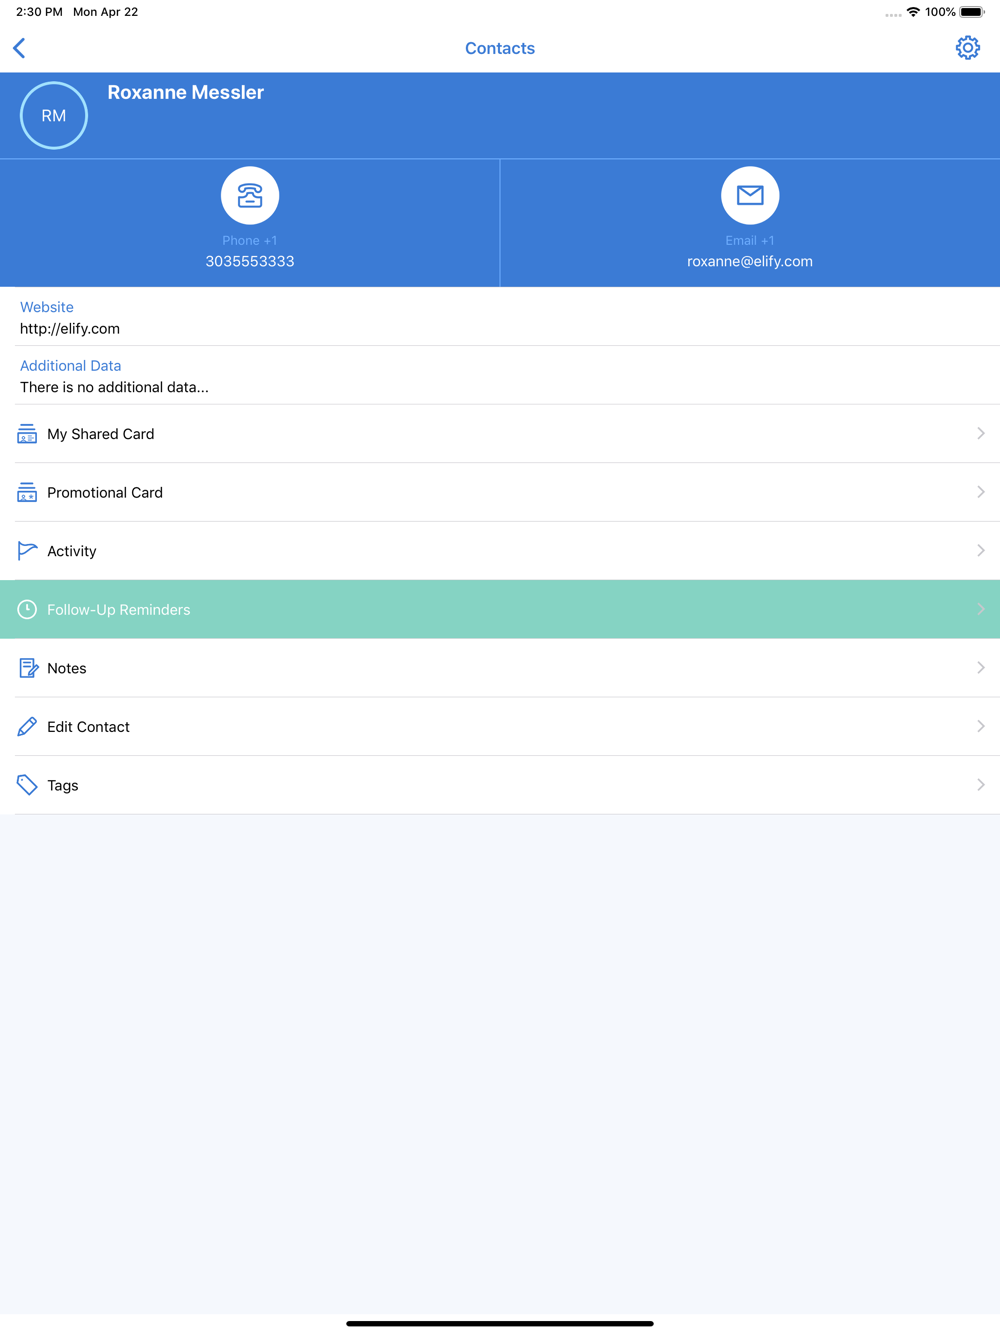1000x1334 pixels.
Task: Tap the RM avatar circle
Action: pyautogui.click(x=54, y=115)
